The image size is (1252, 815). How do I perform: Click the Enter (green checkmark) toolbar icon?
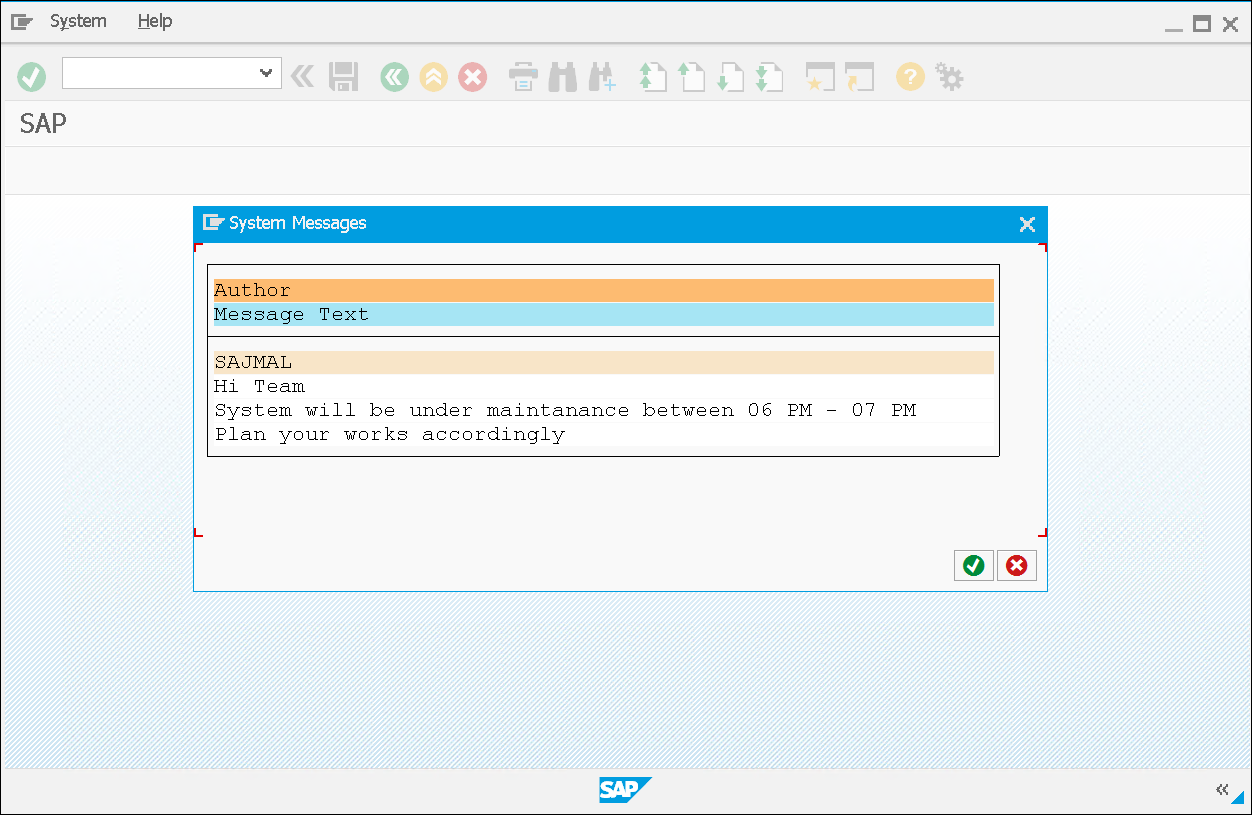point(31,76)
